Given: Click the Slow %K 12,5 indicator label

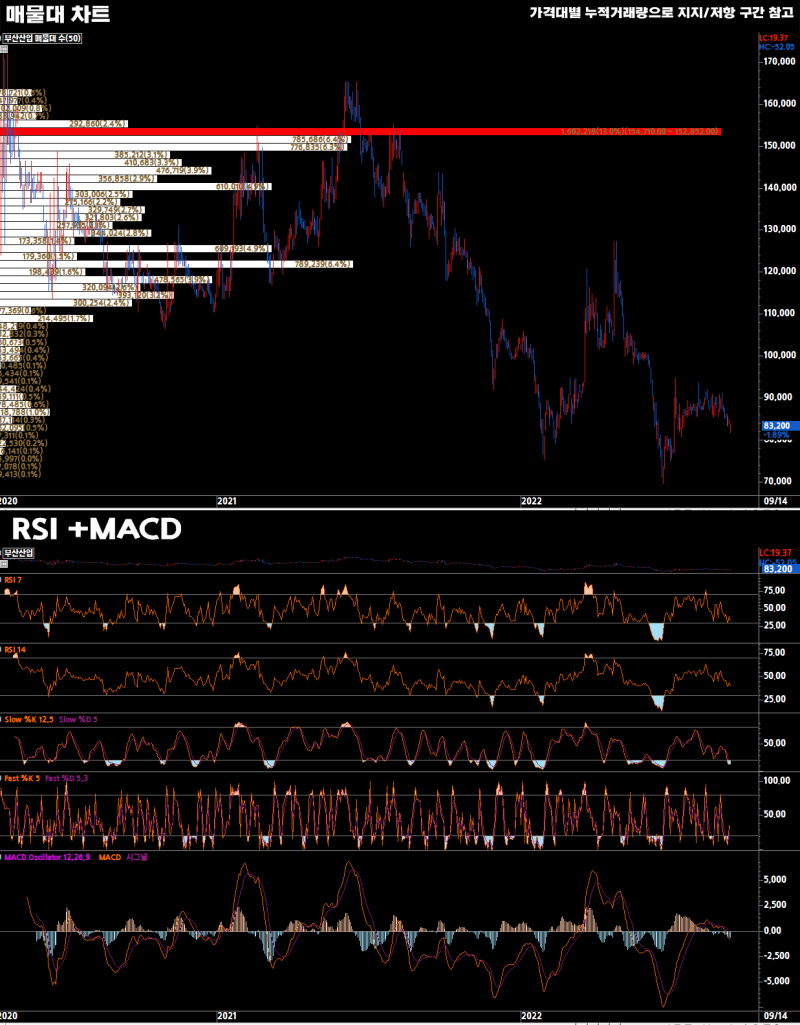Looking at the screenshot, I should (30, 719).
